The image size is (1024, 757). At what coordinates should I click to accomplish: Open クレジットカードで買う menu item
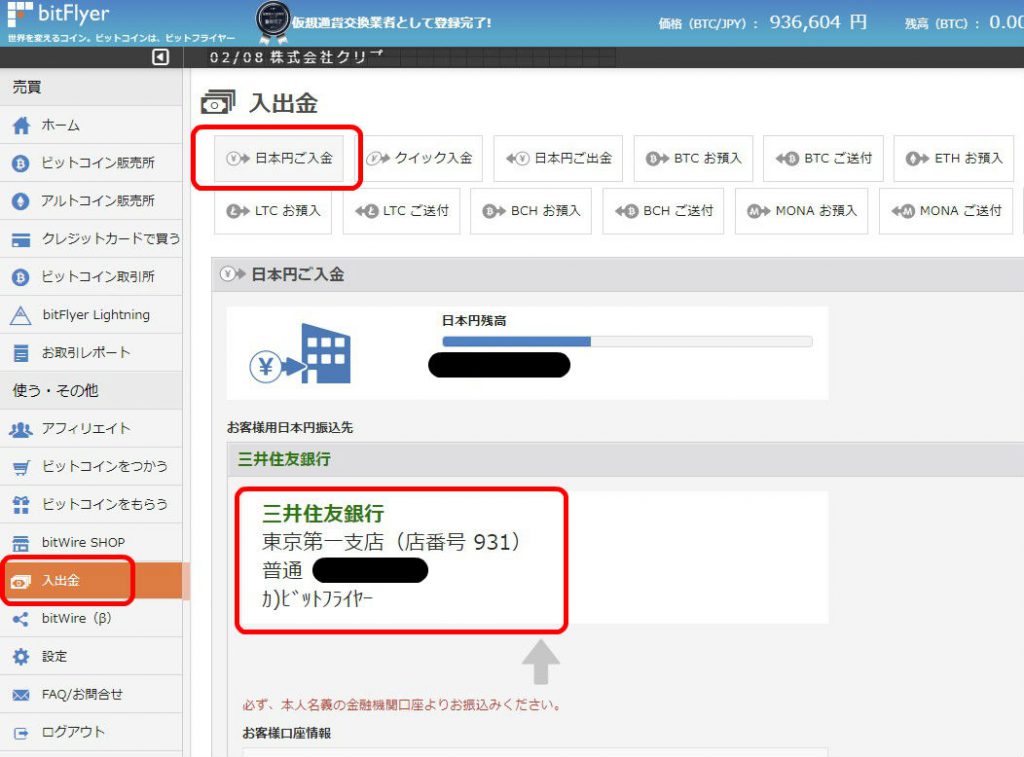coord(110,239)
